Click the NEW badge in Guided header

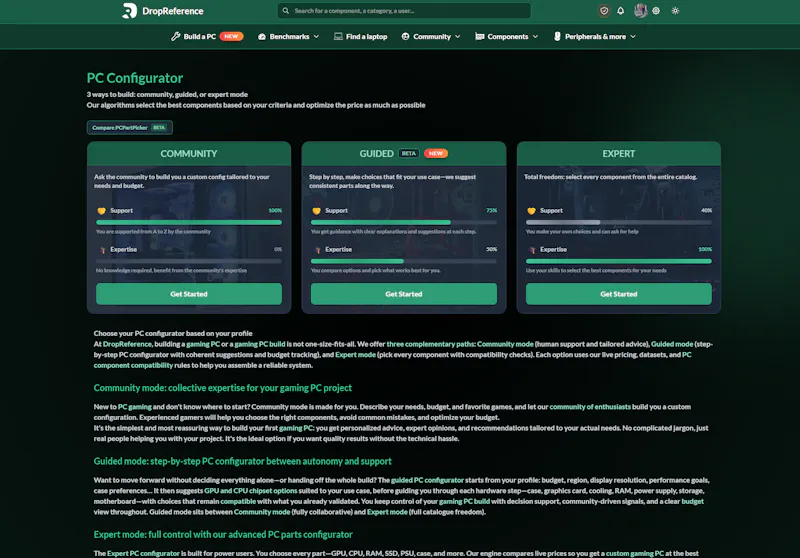(x=436, y=154)
